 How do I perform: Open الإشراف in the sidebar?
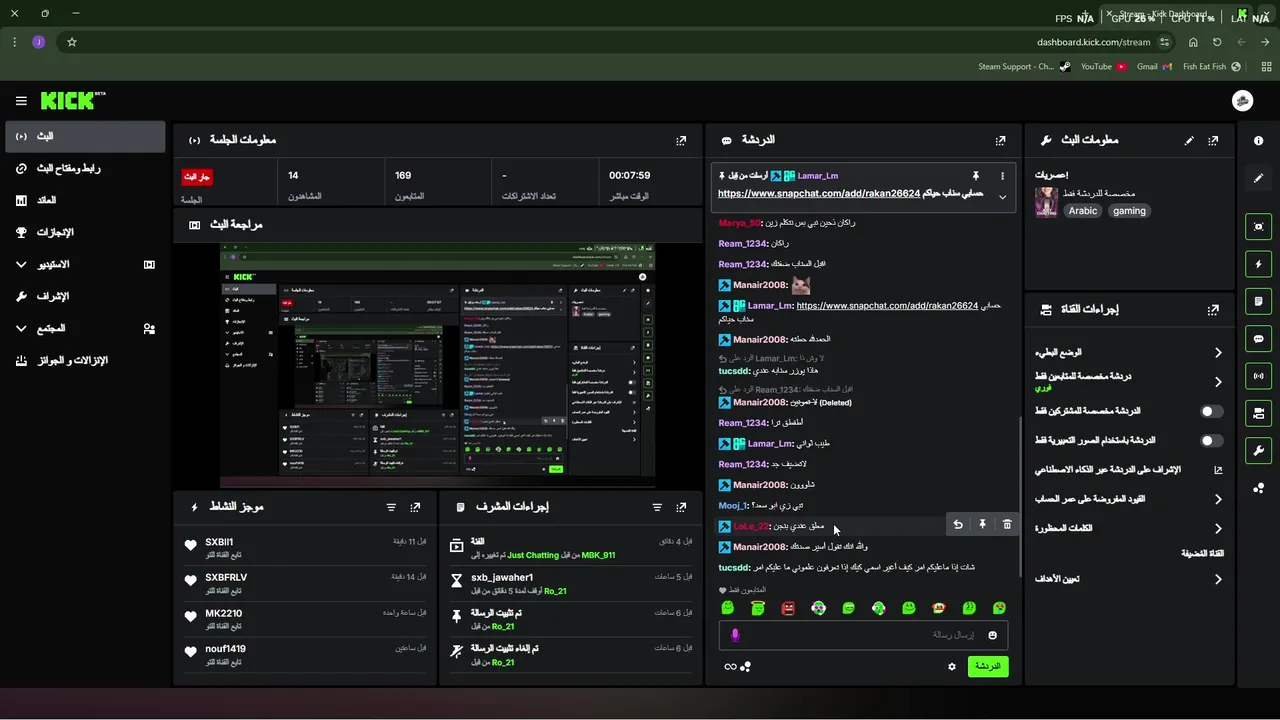click(x=85, y=296)
